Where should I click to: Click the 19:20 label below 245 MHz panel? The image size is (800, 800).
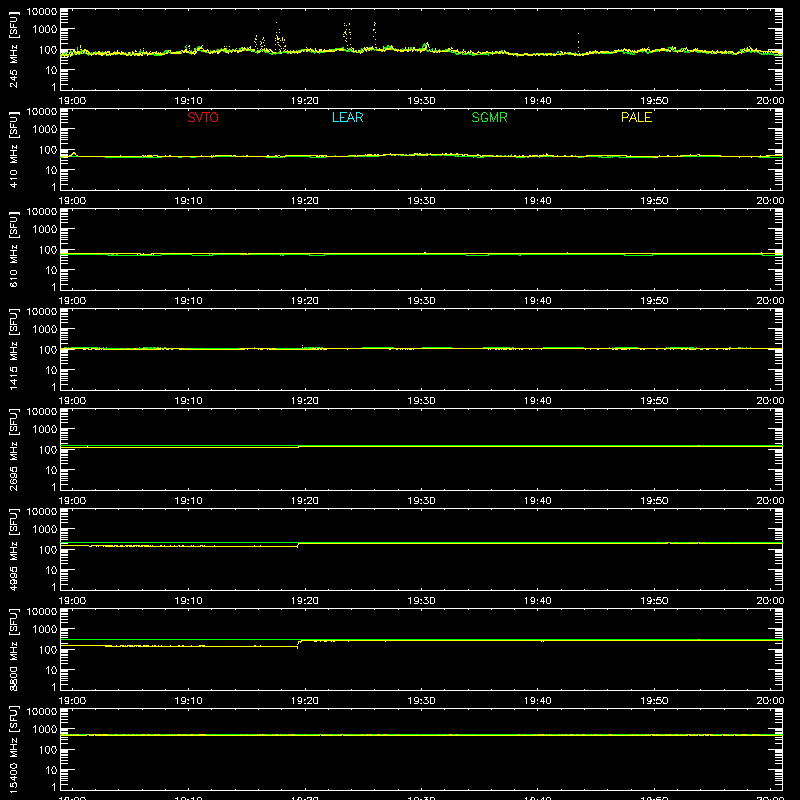305,101
